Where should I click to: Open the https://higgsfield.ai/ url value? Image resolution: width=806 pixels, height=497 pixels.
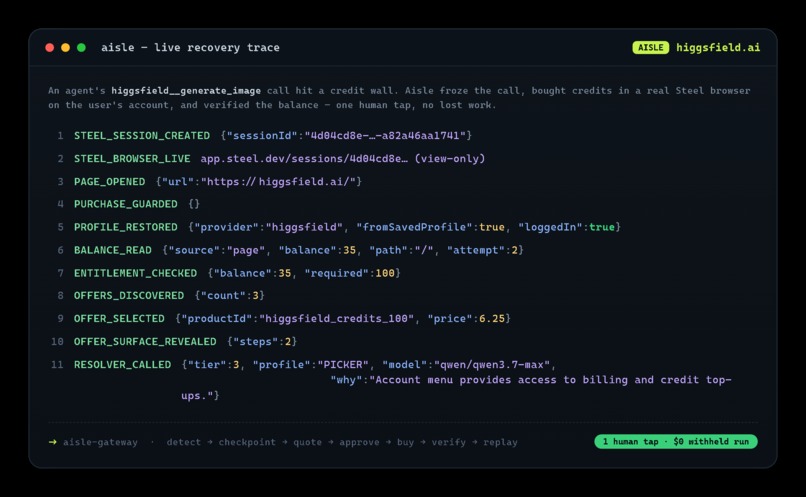(x=278, y=181)
